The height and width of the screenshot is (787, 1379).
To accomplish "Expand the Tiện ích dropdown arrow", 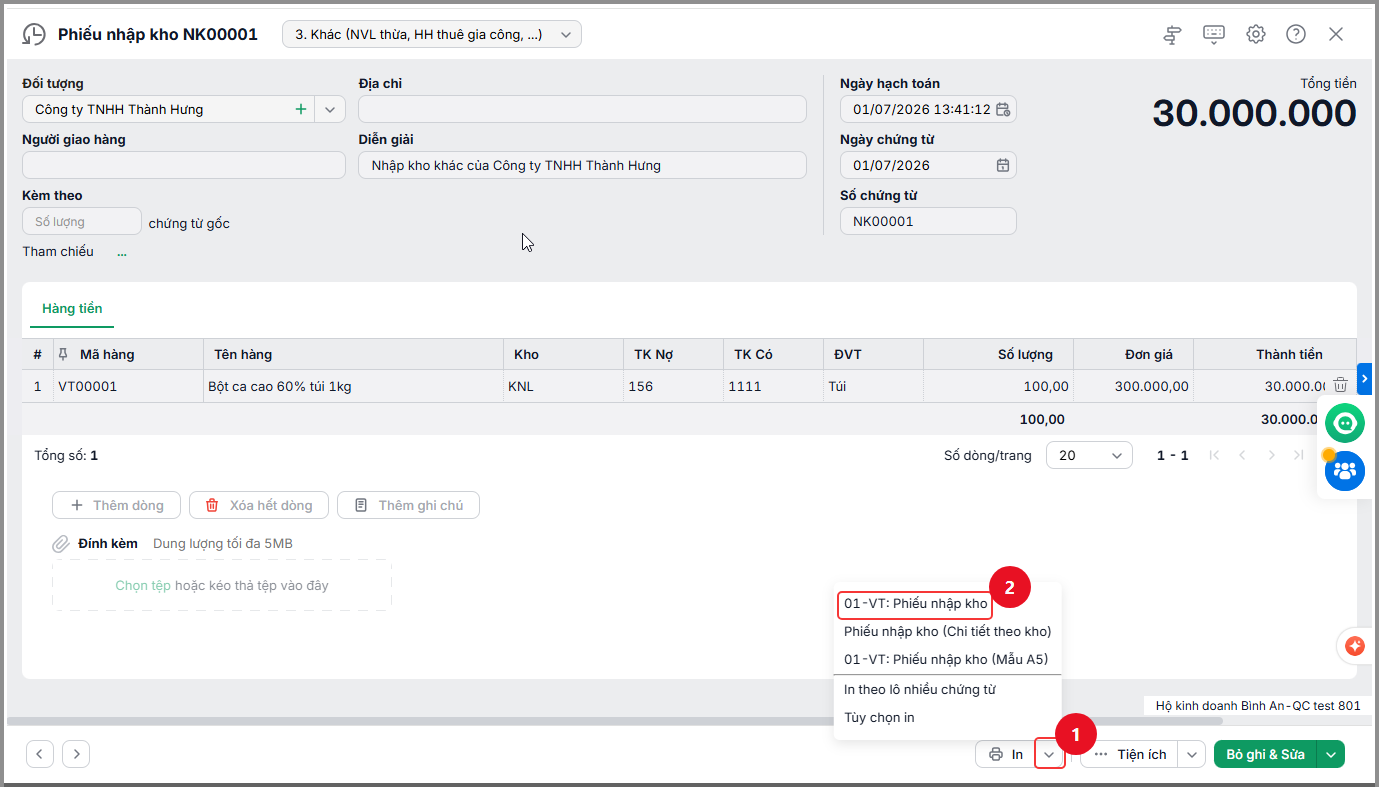I will 1191,754.
